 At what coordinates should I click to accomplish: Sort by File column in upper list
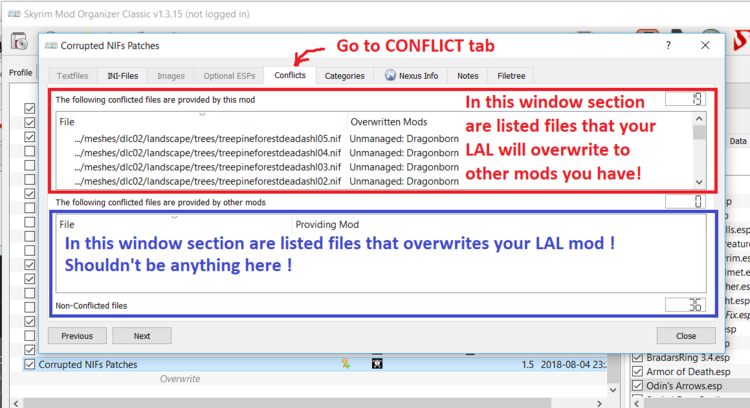pyautogui.click(x=201, y=122)
